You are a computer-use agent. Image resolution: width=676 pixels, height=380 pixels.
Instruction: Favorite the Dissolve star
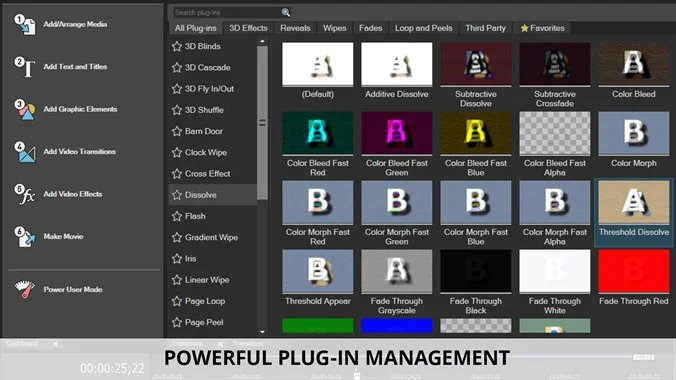[x=177, y=195]
